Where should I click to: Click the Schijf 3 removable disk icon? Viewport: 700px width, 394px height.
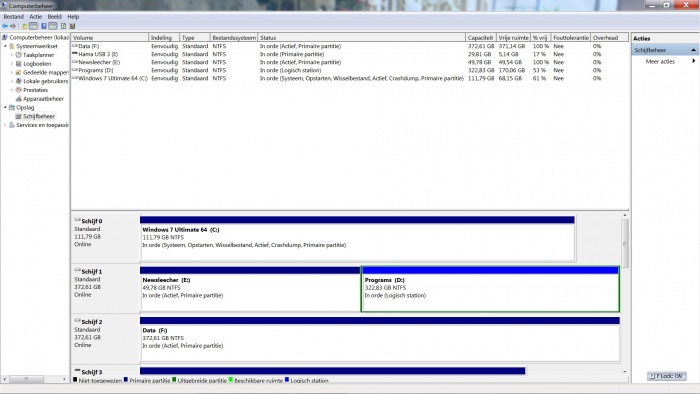point(78,371)
